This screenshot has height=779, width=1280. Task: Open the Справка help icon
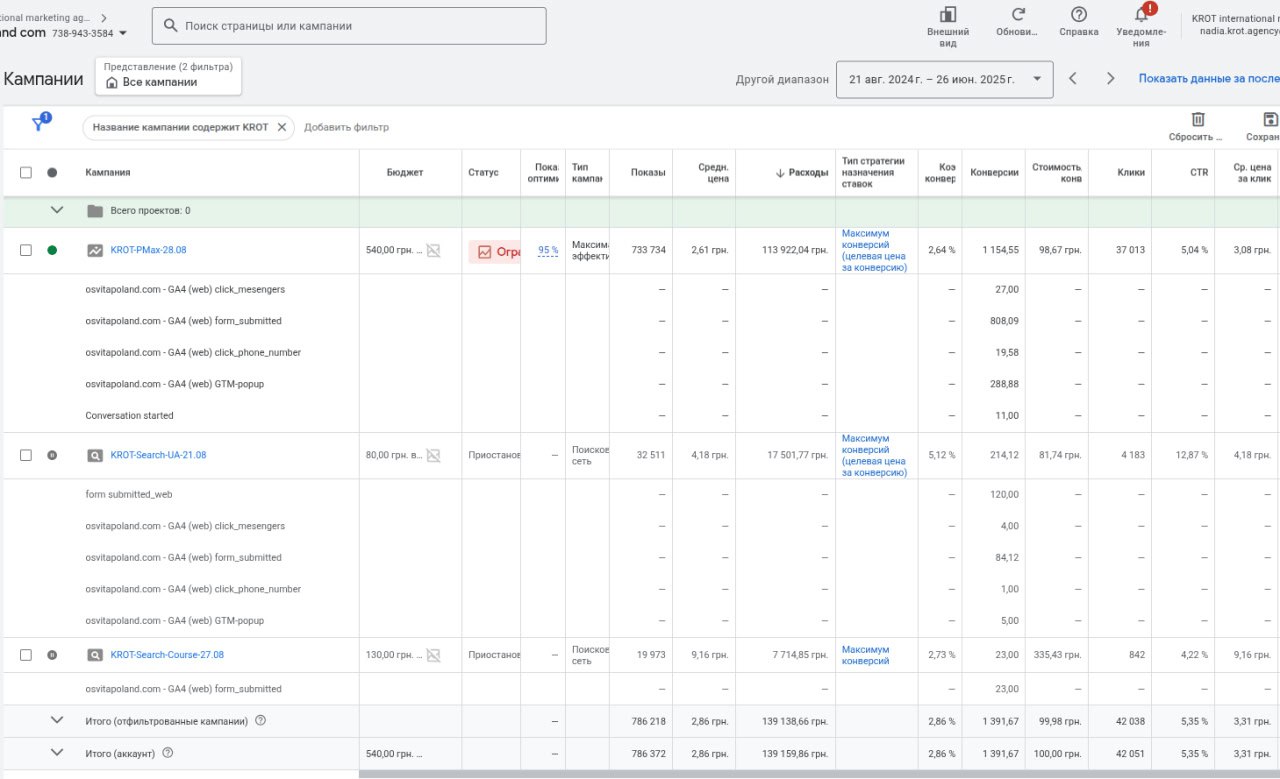(1078, 15)
